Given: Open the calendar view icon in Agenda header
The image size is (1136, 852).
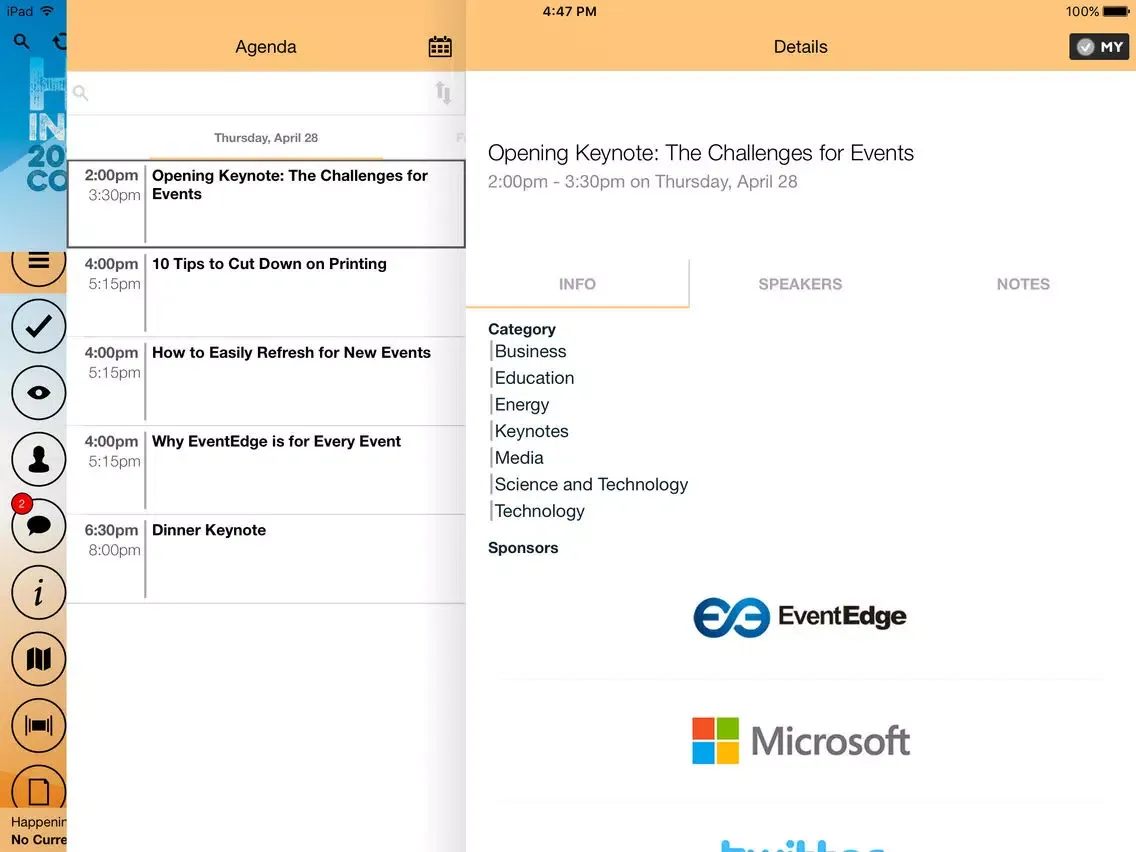Looking at the screenshot, I should coord(440,46).
